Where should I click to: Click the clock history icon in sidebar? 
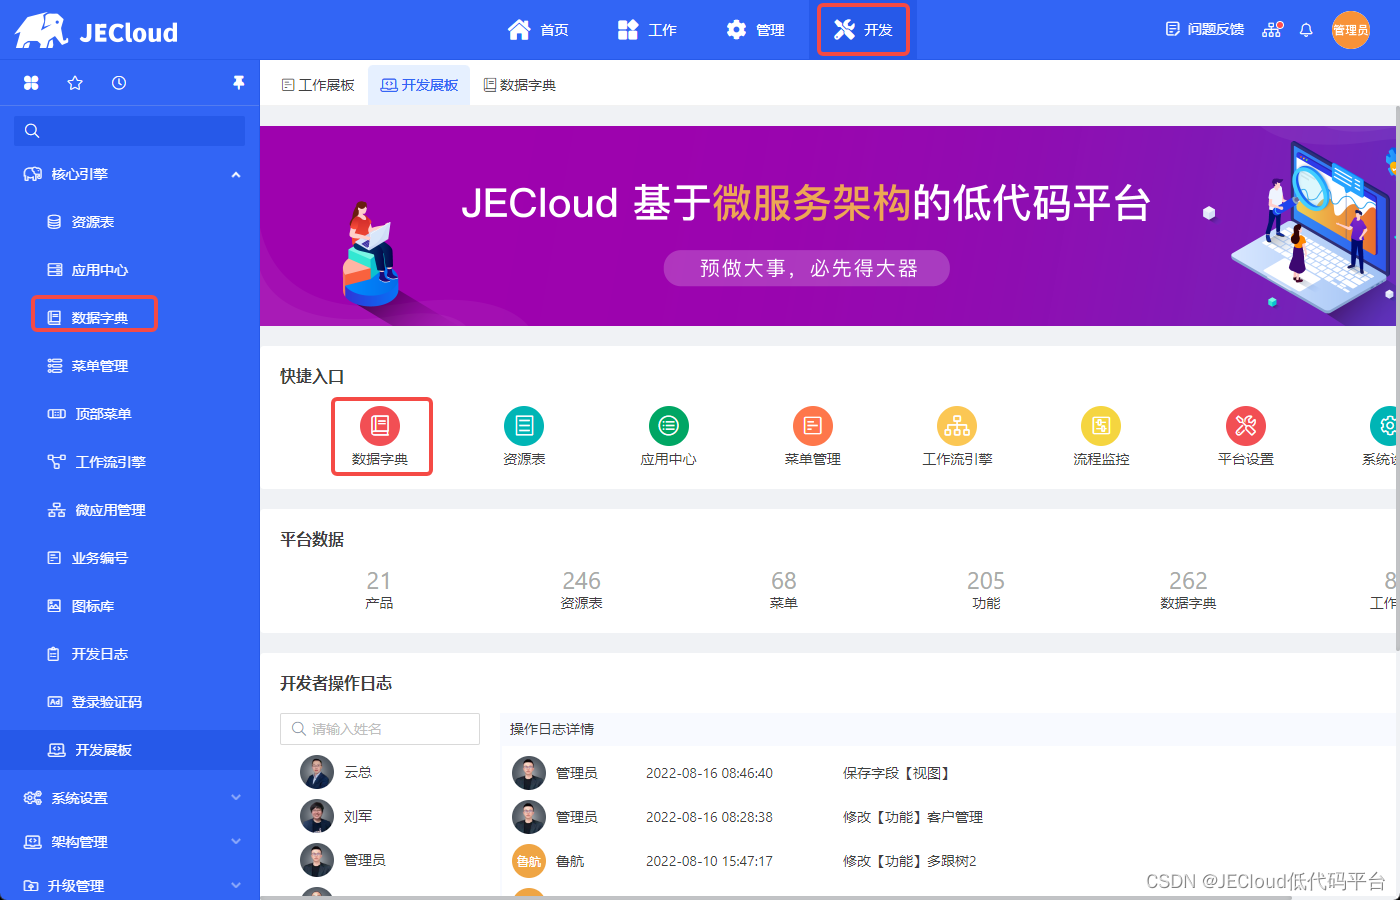pyautogui.click(x=119, y=83)
